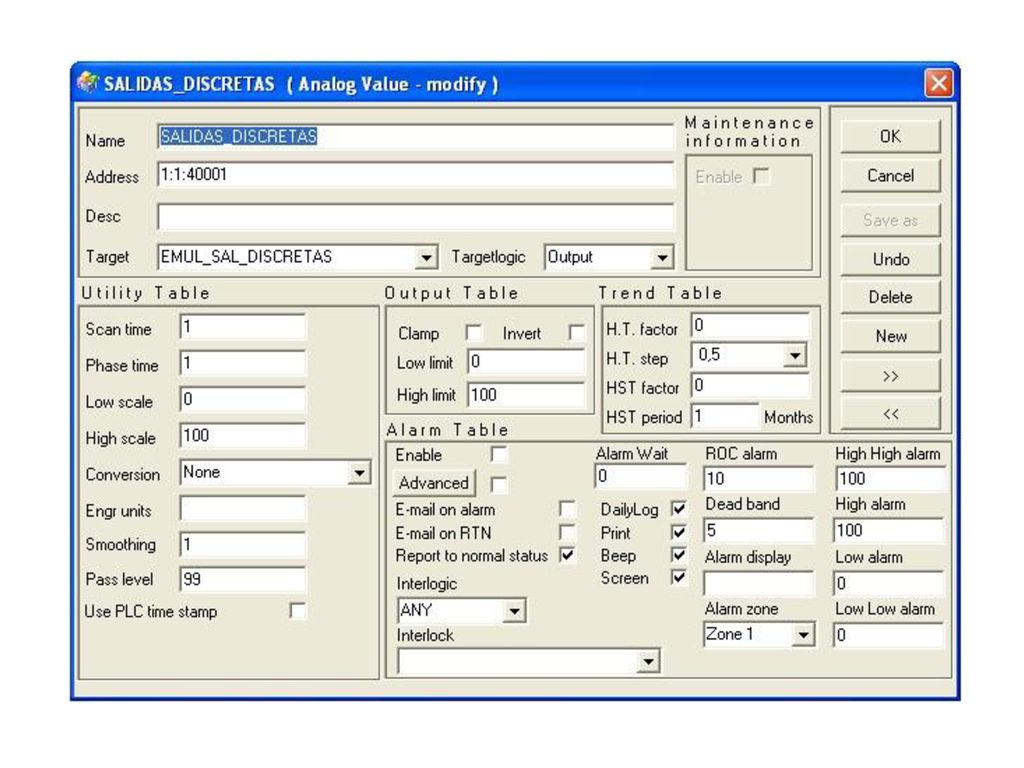
Task: Check Use PLC time stamp
Action: [297, 611]
